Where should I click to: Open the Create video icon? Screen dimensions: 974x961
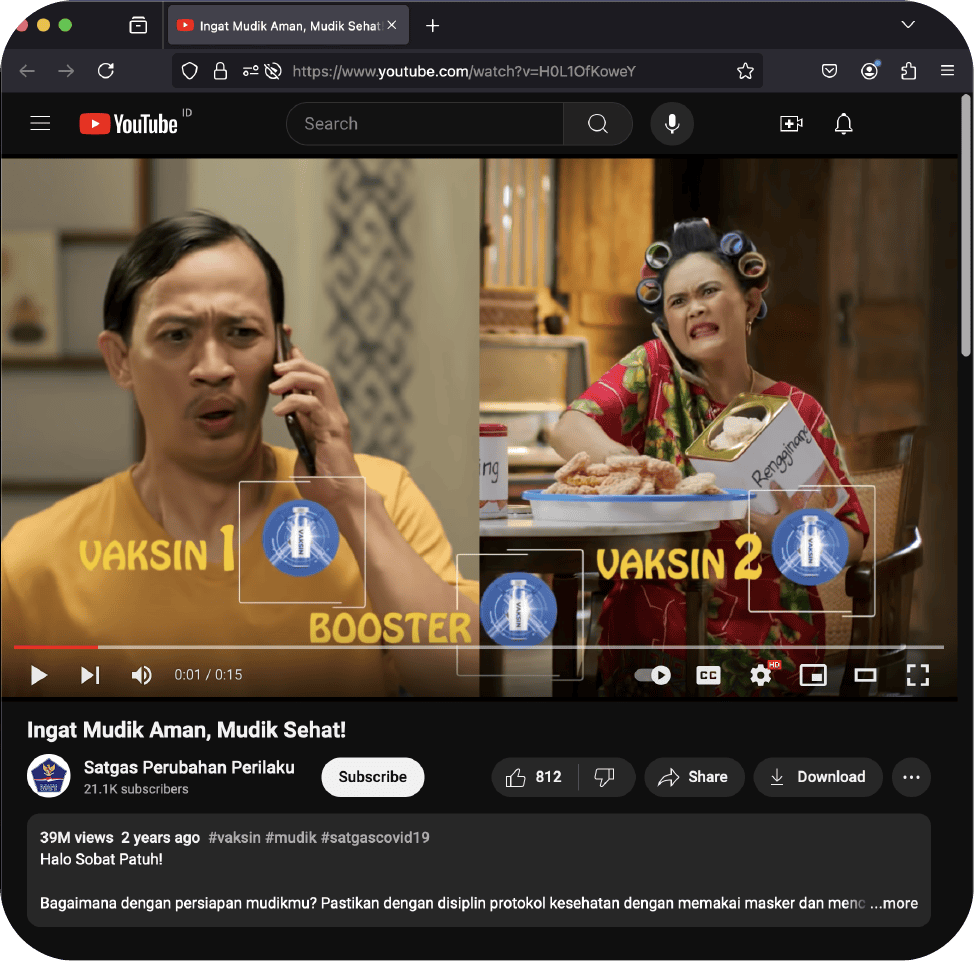click(791, 124)
